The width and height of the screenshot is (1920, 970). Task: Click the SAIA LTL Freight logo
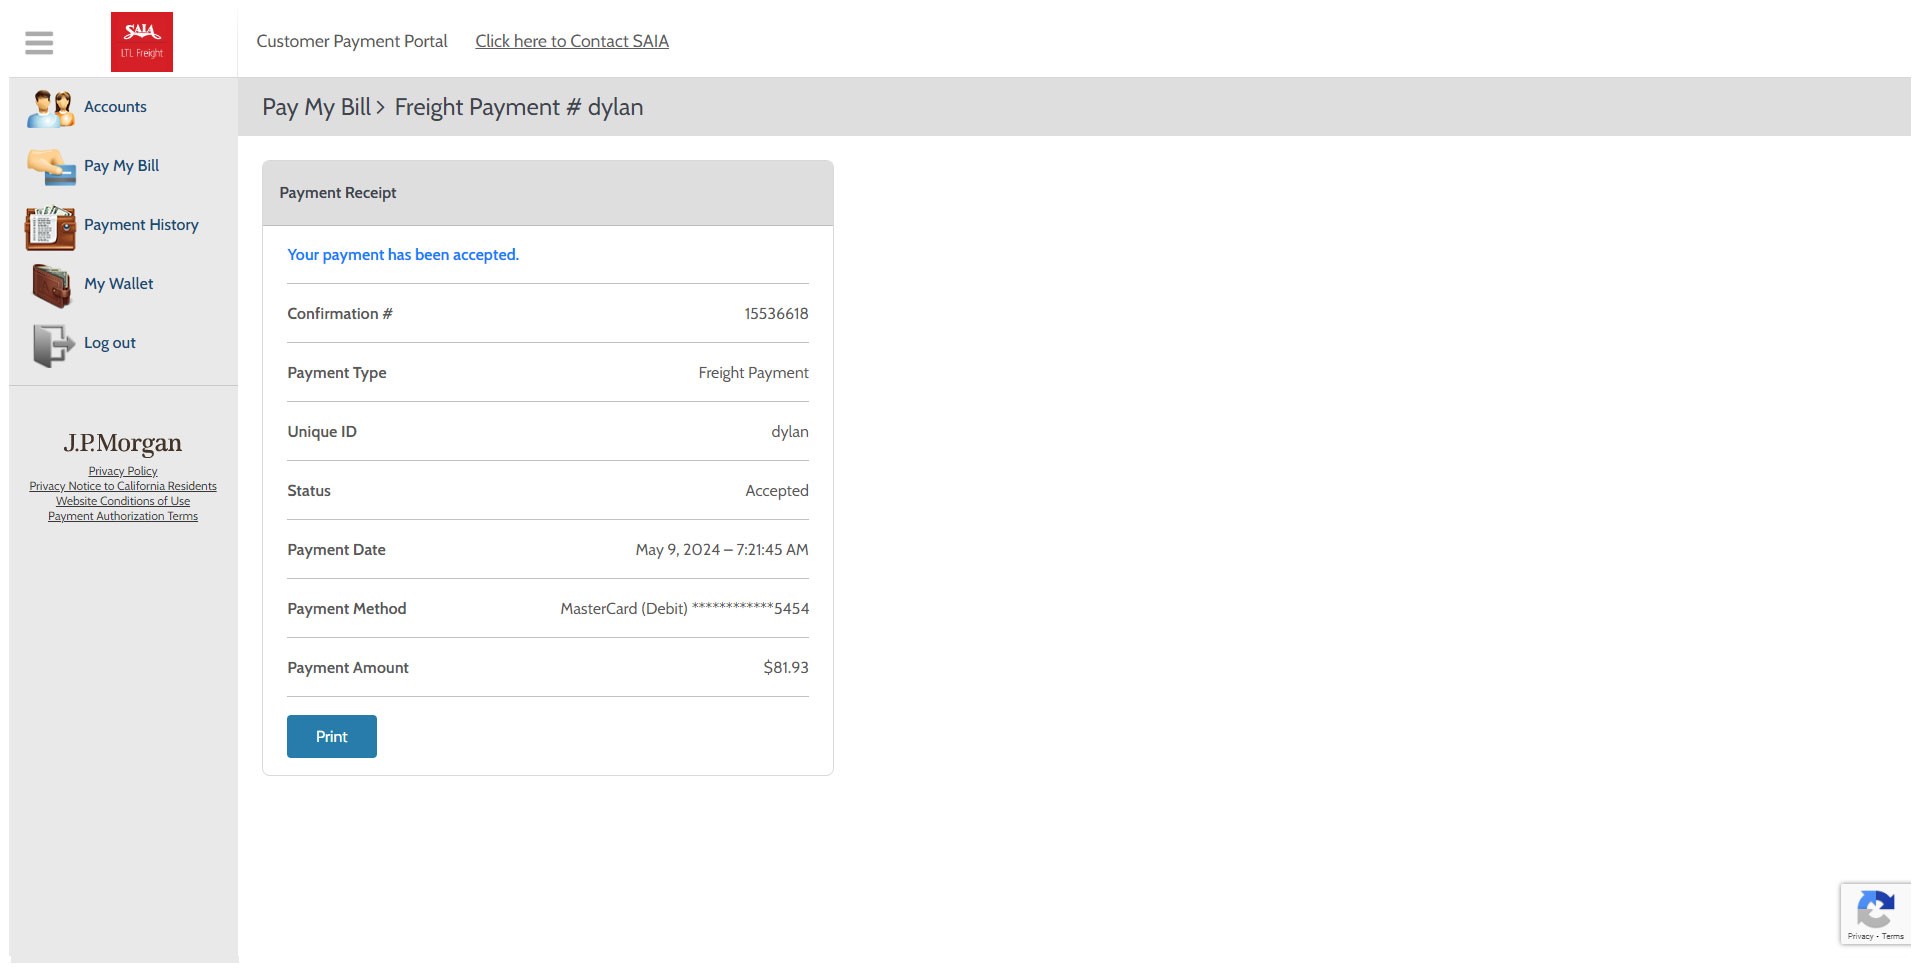142,42
